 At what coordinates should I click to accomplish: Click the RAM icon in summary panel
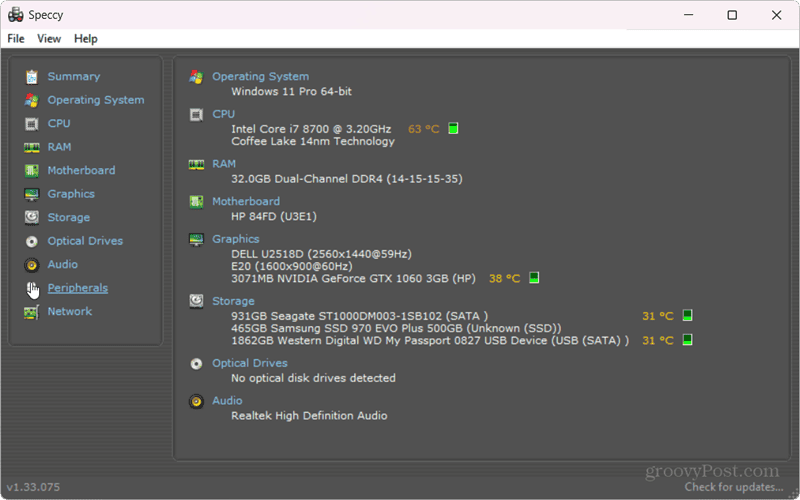tap(196, 164)
